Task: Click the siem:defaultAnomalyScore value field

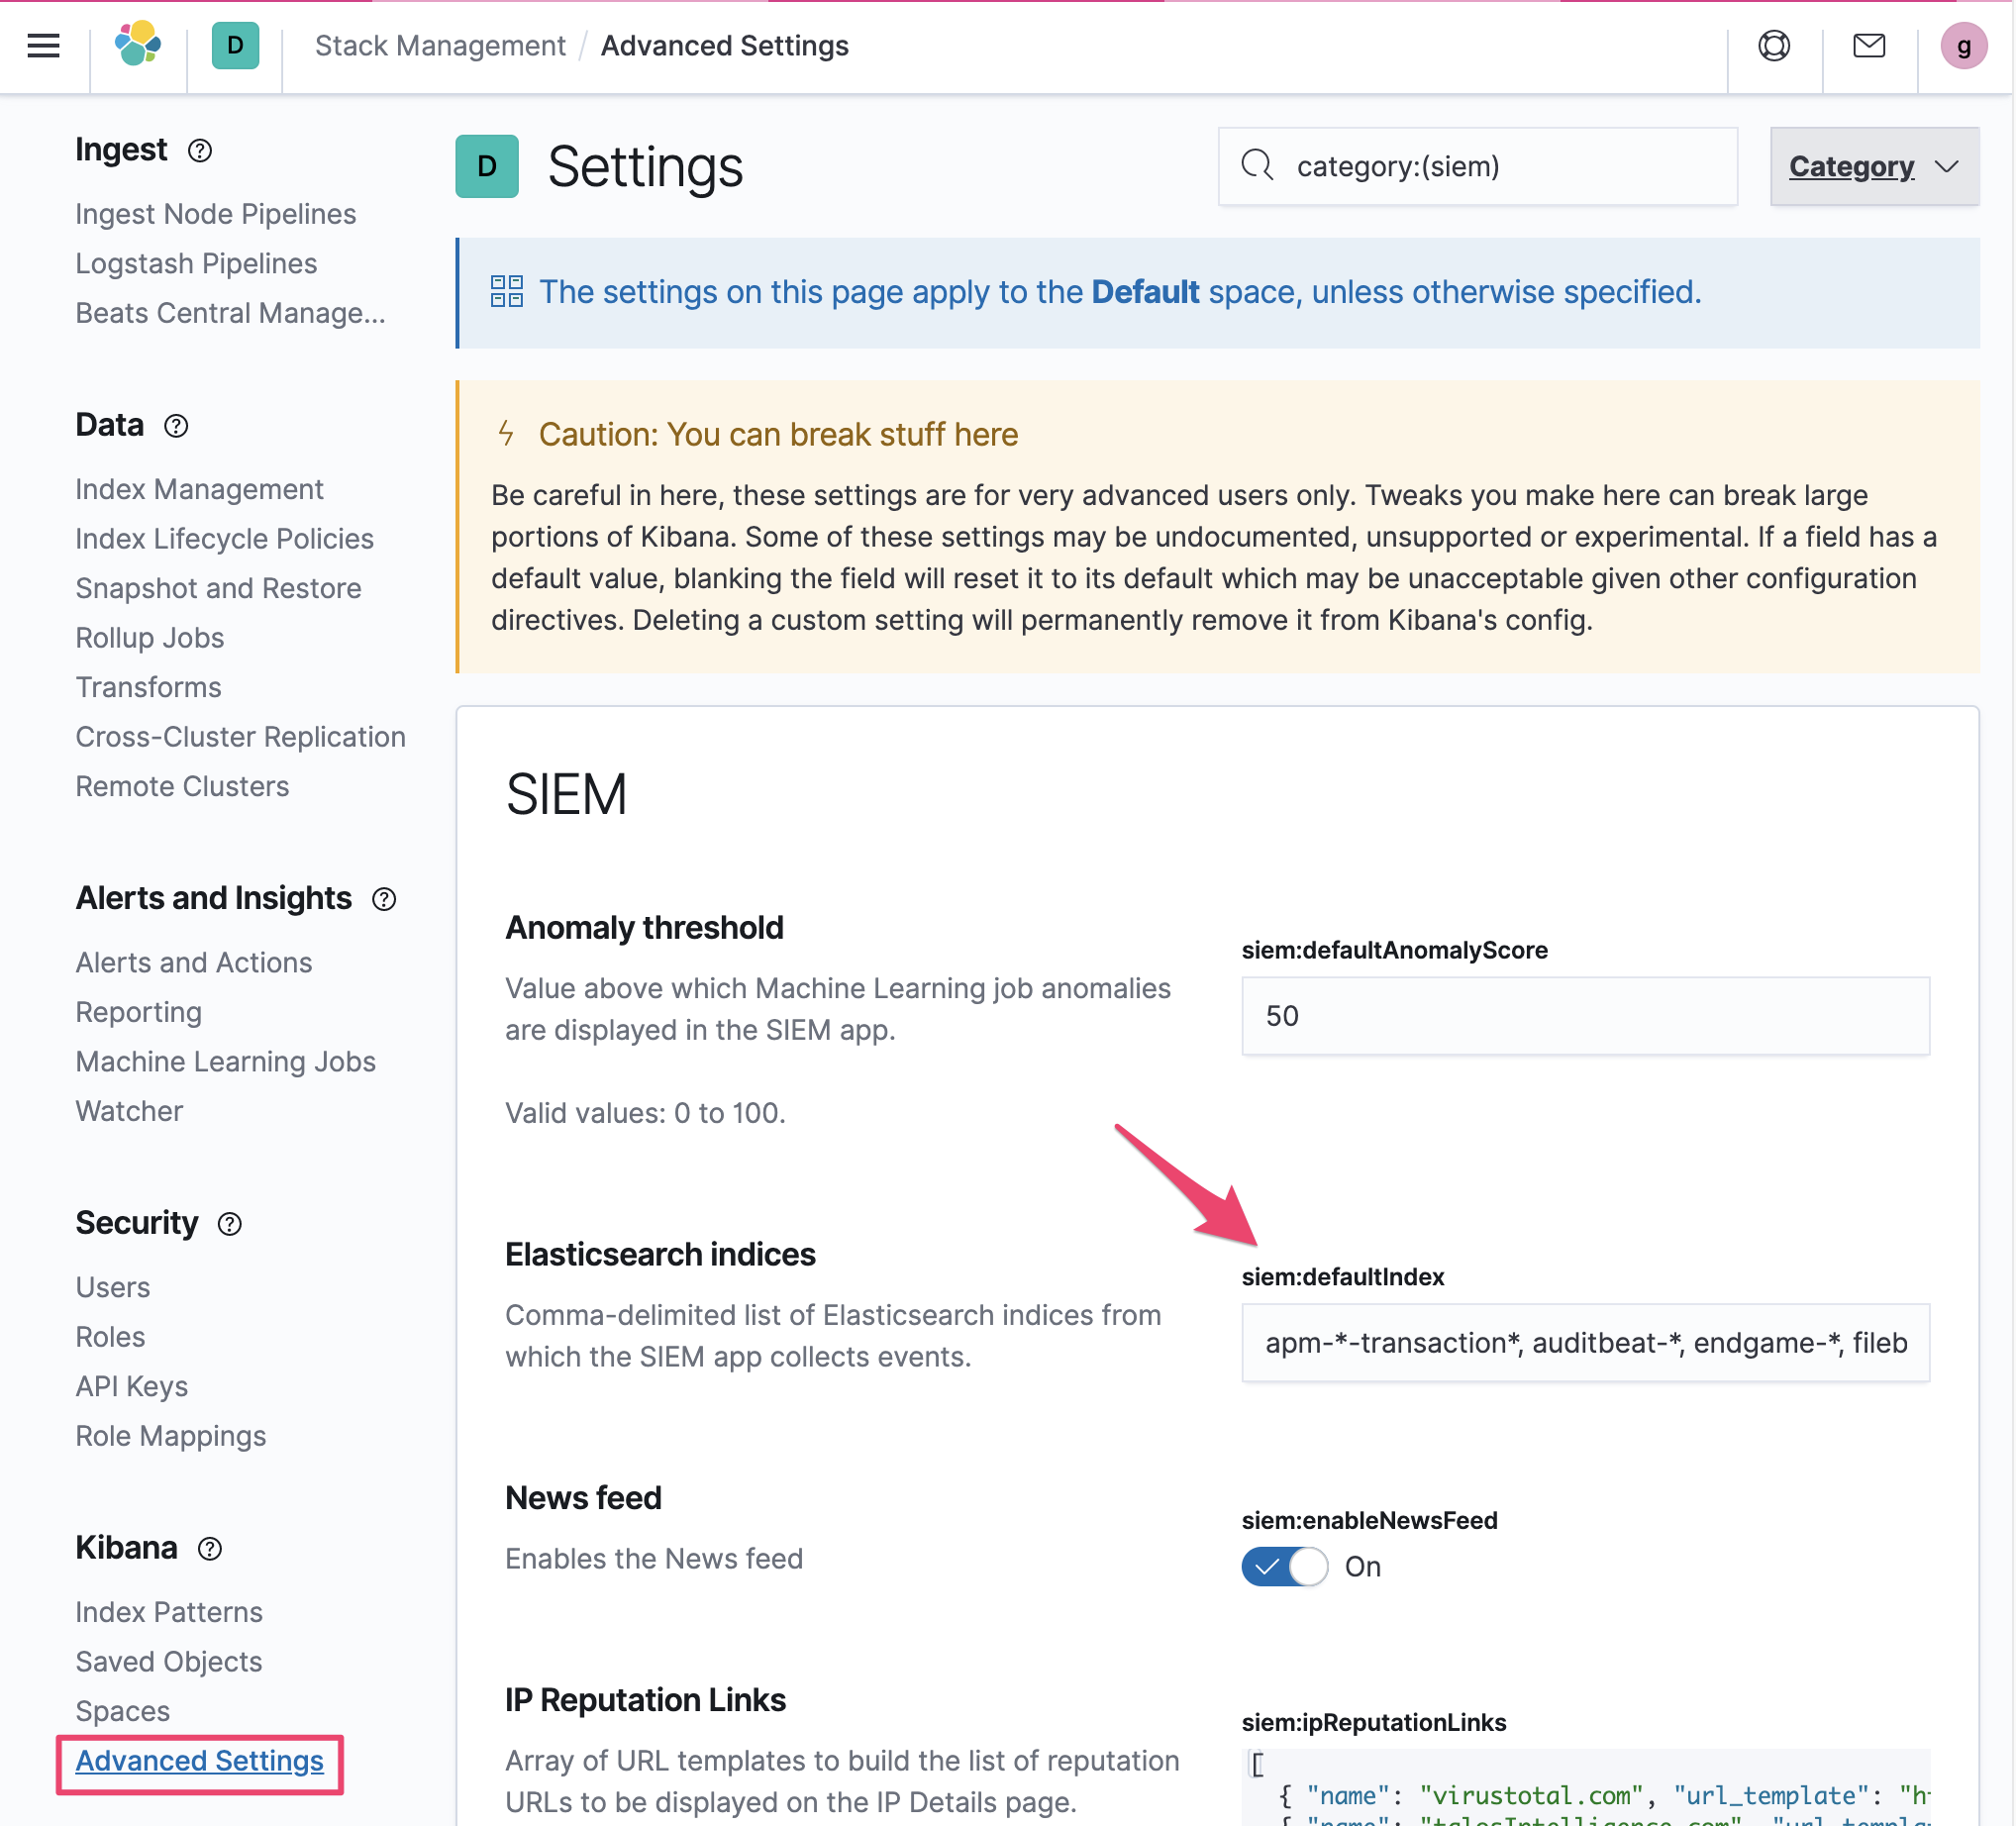Action: coord(1584,1016)
